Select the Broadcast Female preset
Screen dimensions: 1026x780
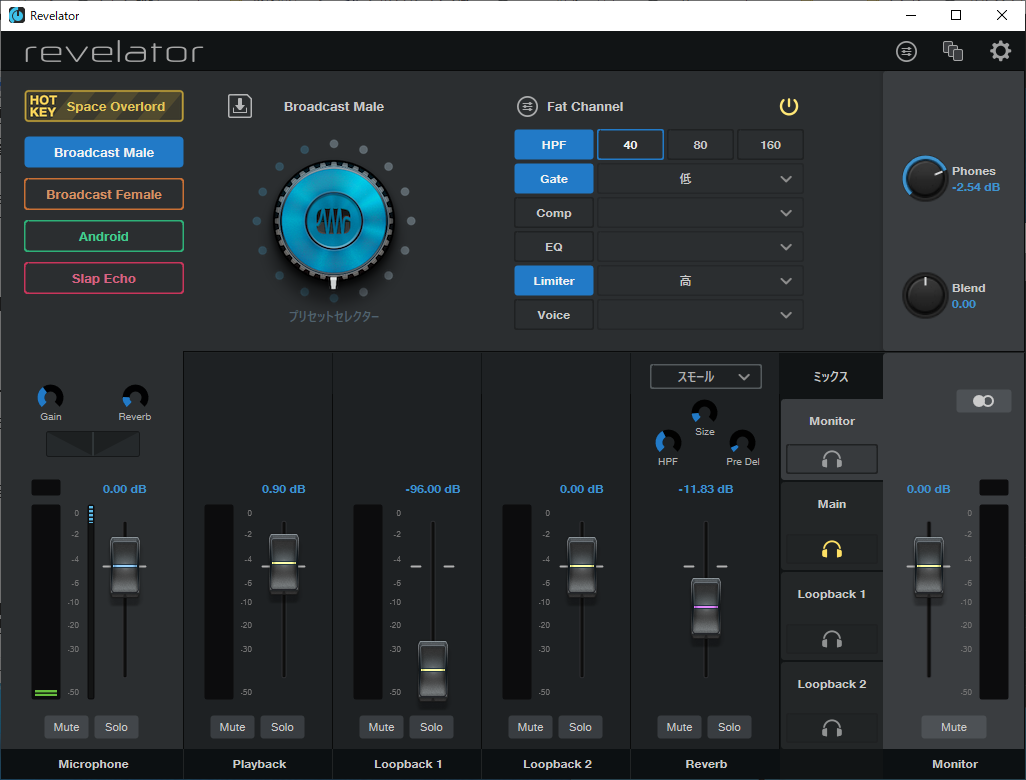pos(104,194)
